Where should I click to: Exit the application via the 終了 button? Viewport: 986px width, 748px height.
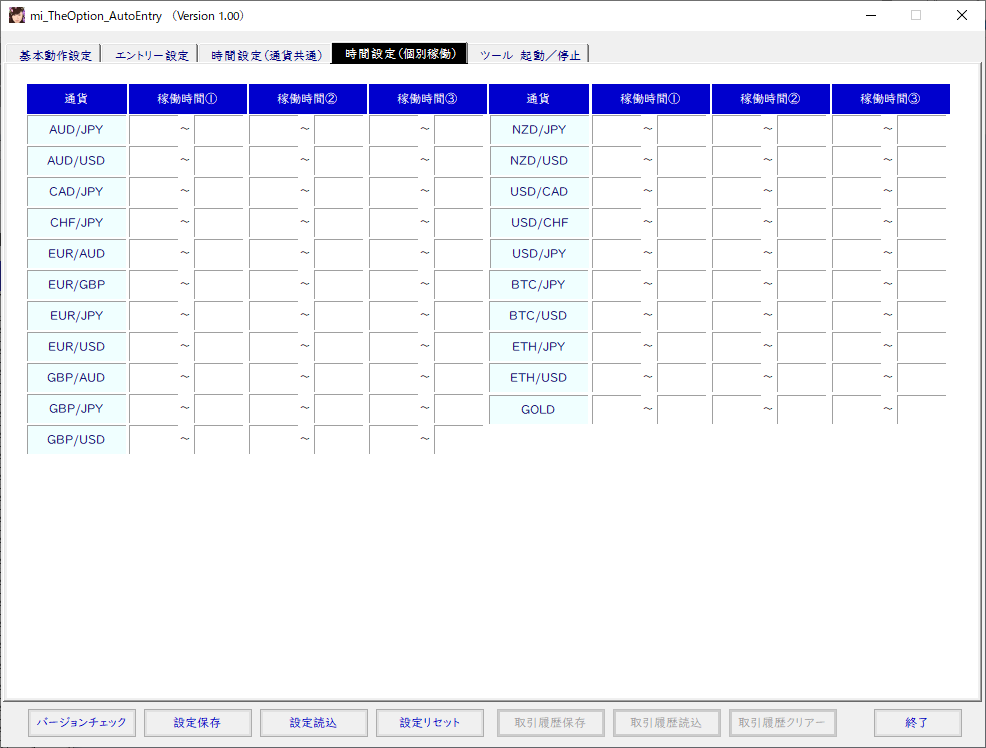coord(917,722)
